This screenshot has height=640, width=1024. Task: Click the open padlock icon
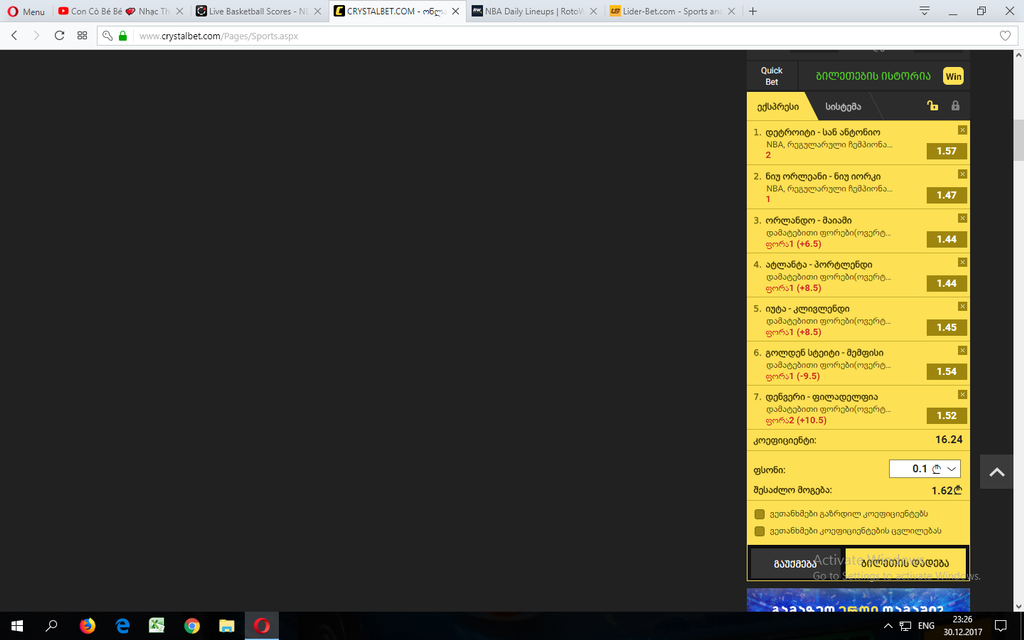click(x=933, y=105)
